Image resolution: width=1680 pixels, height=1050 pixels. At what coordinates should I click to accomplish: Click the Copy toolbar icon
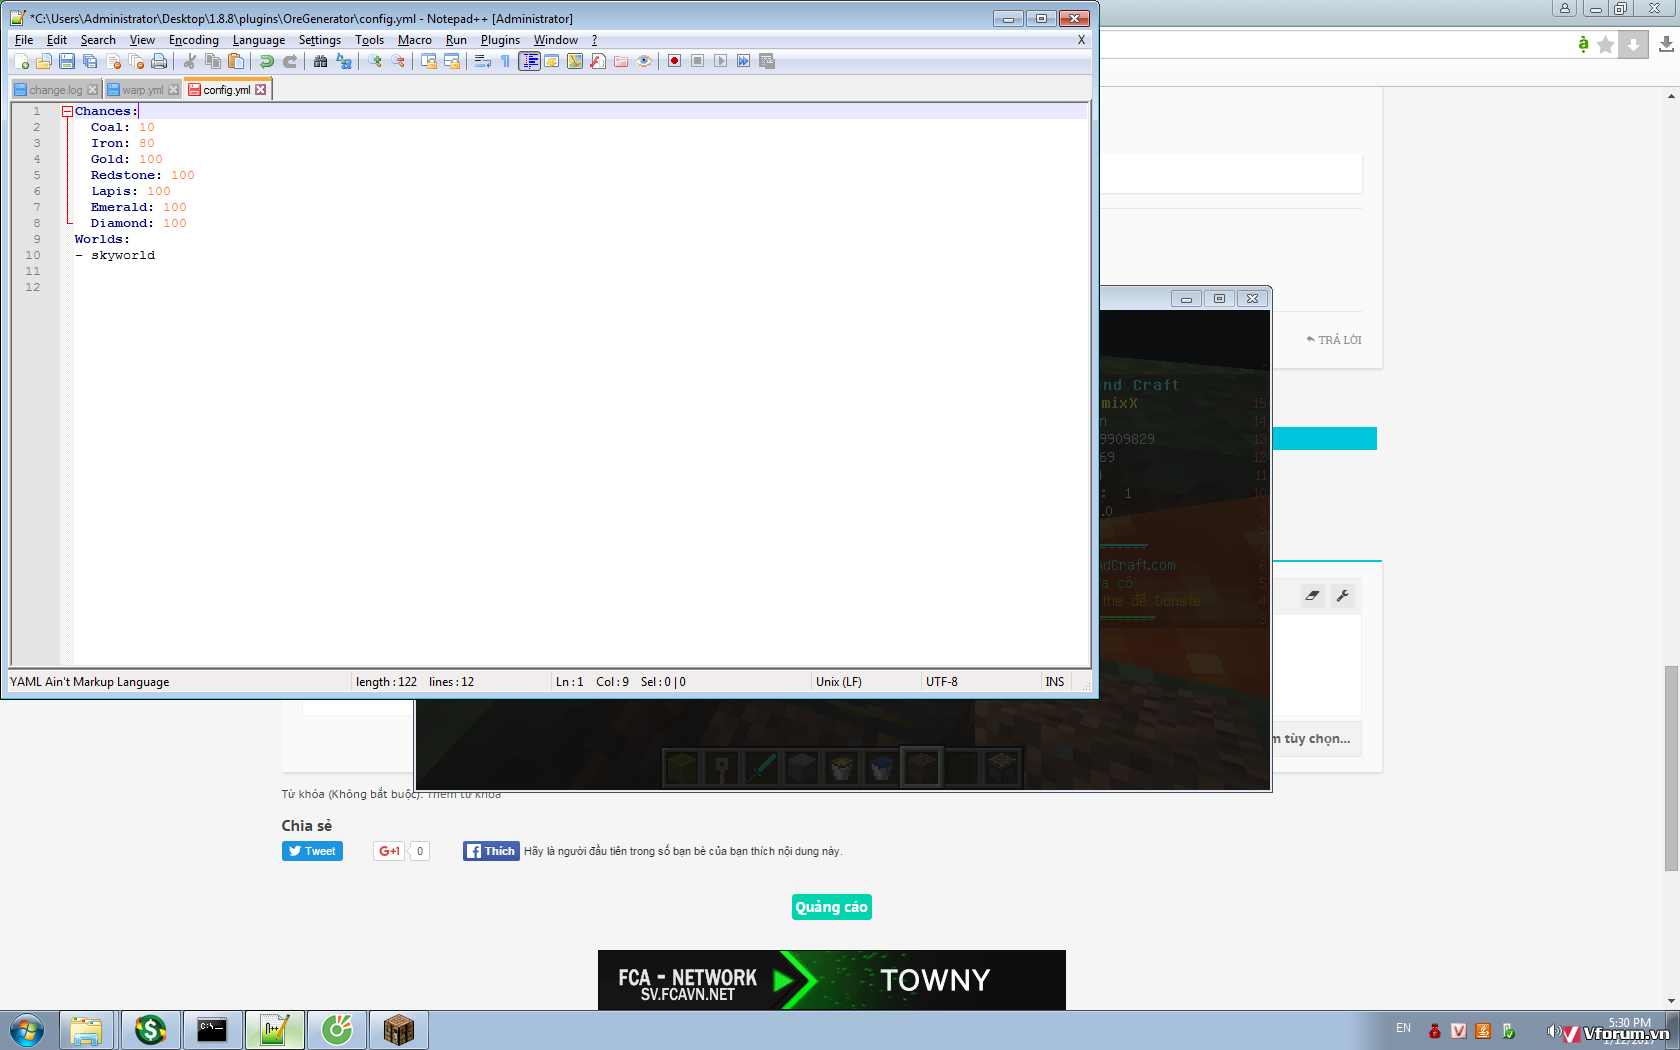(x=213, y=61)
